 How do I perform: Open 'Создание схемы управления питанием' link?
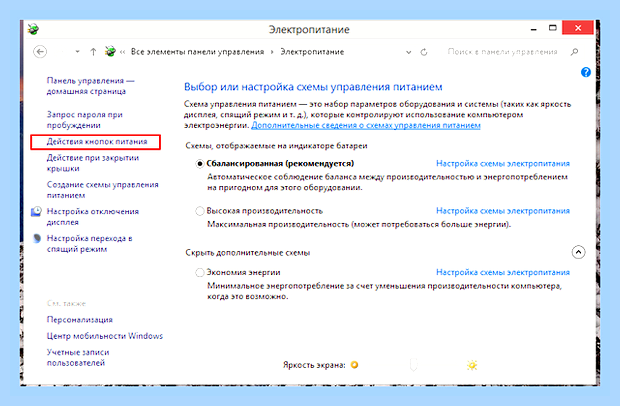(102, 190)
